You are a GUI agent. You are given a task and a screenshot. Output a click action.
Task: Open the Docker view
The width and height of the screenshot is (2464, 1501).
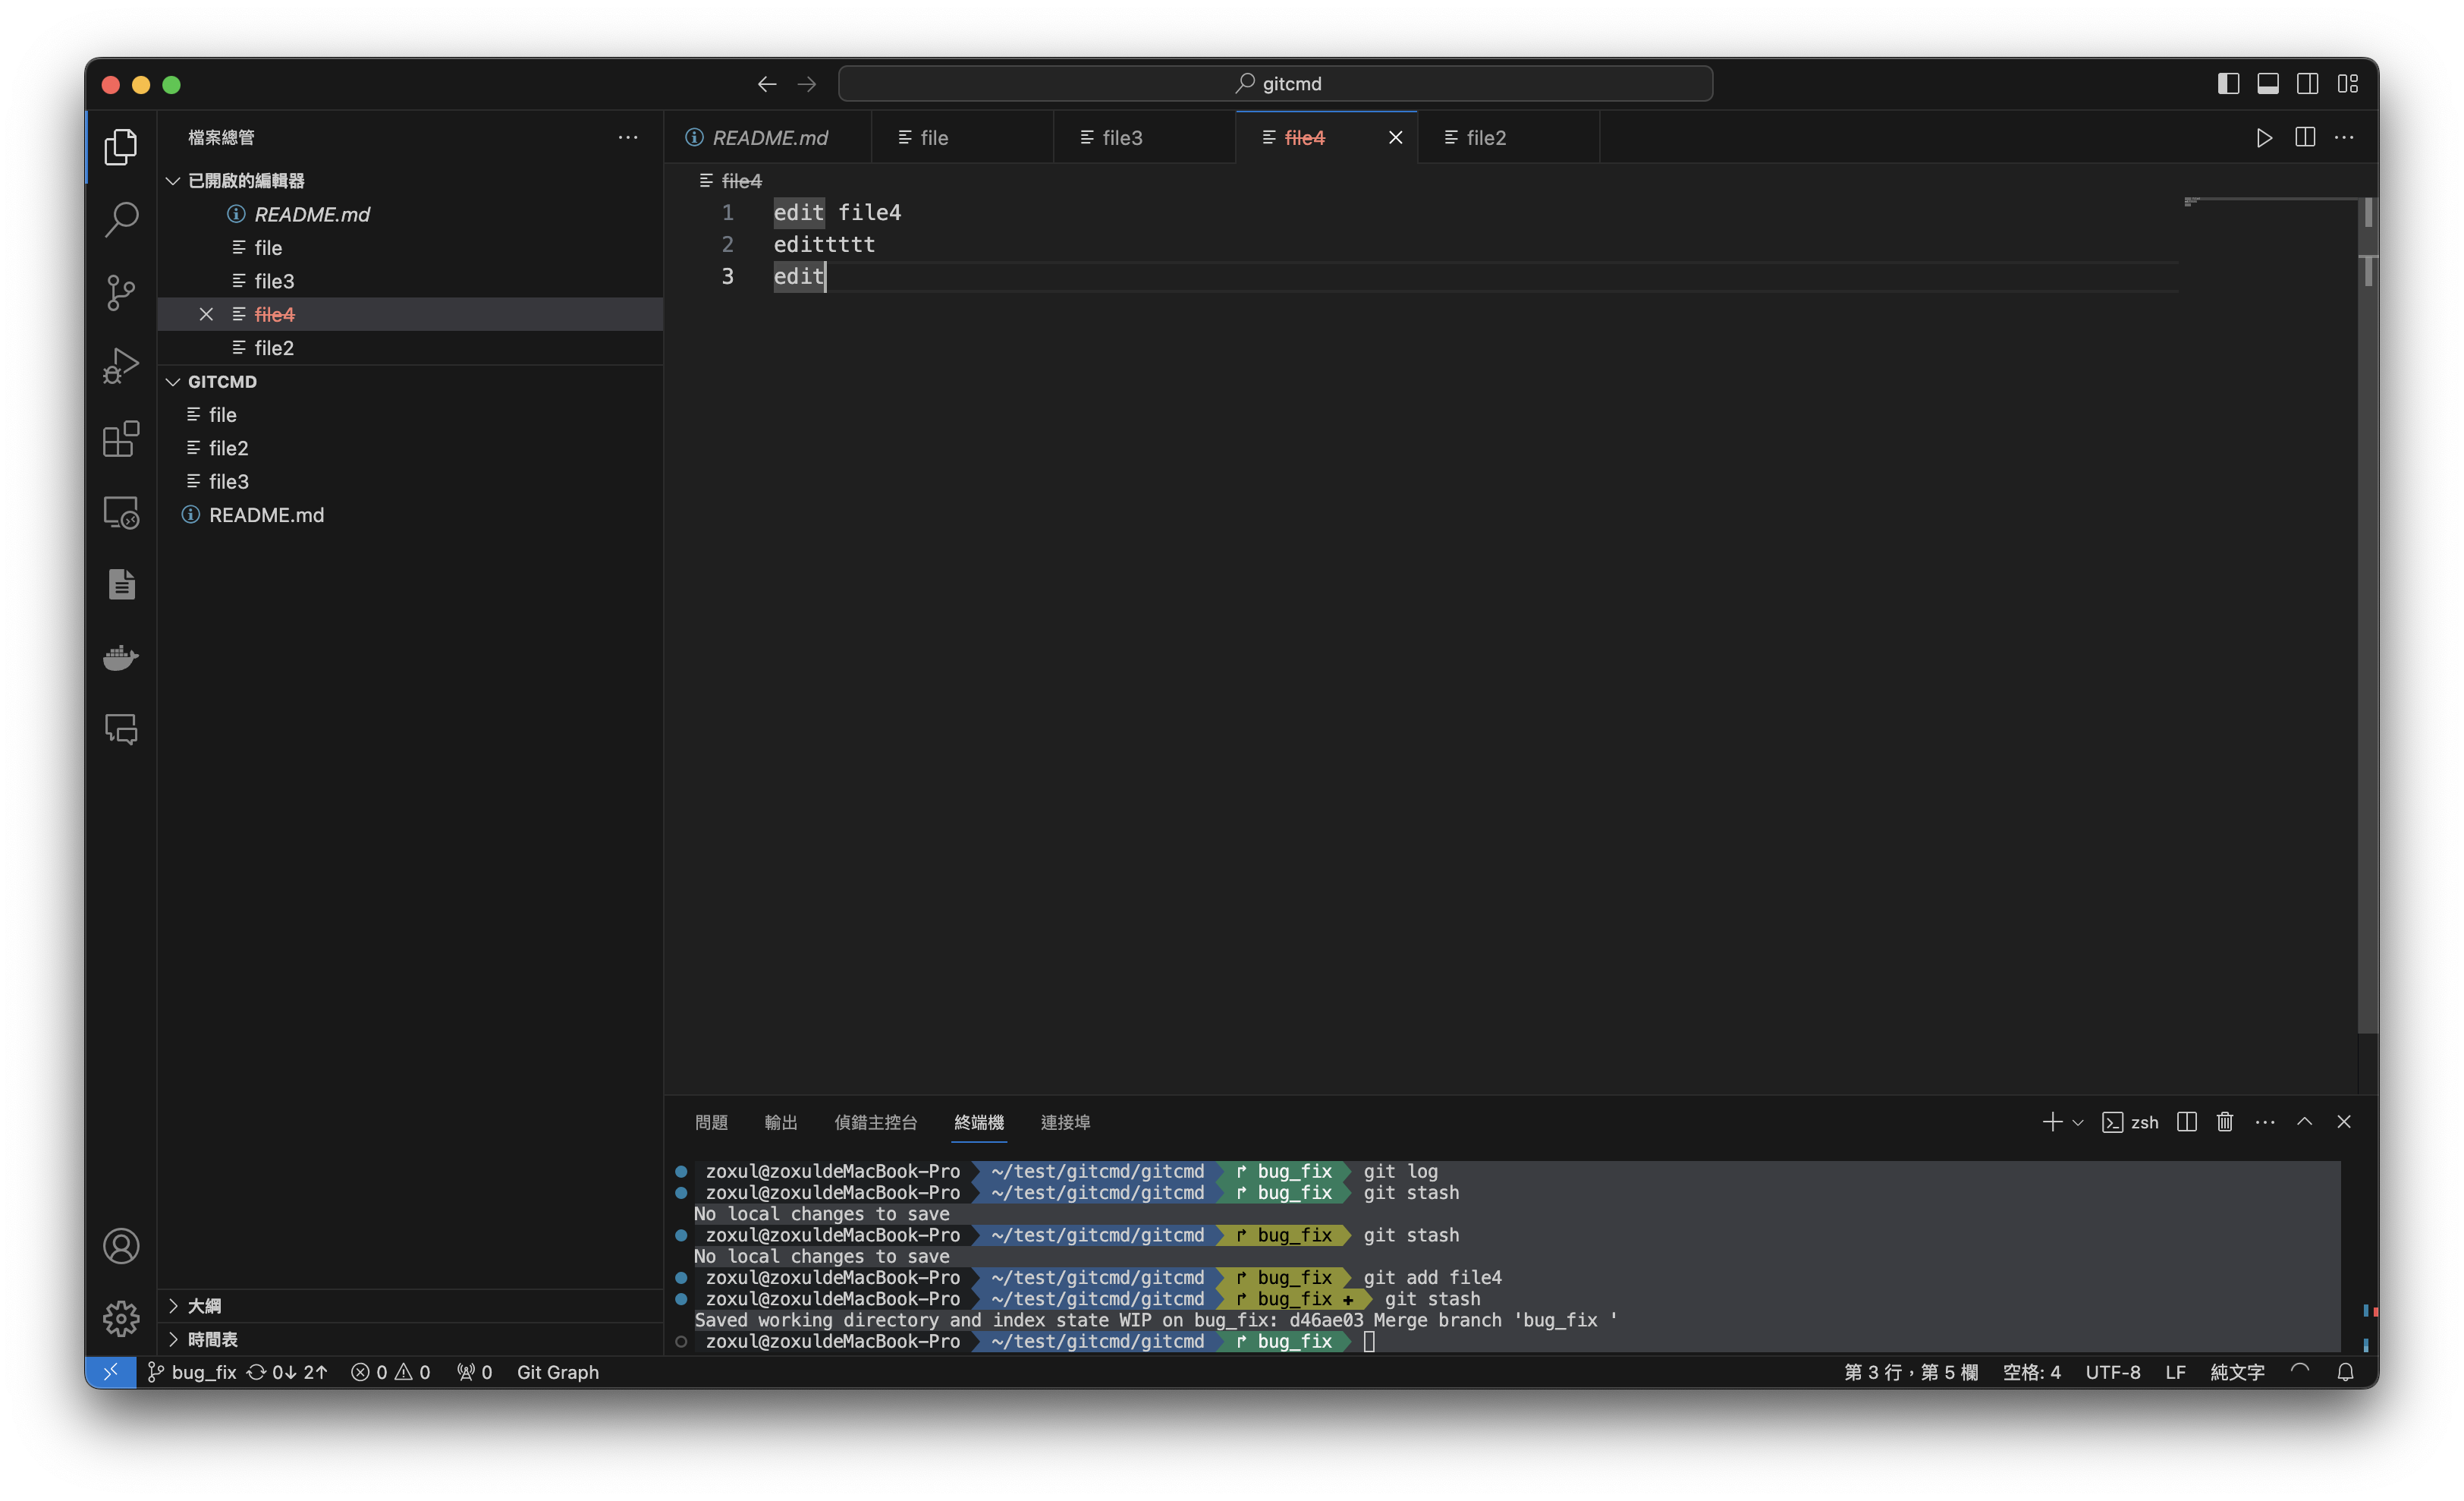pyautogui.click(x=120, y=657)
